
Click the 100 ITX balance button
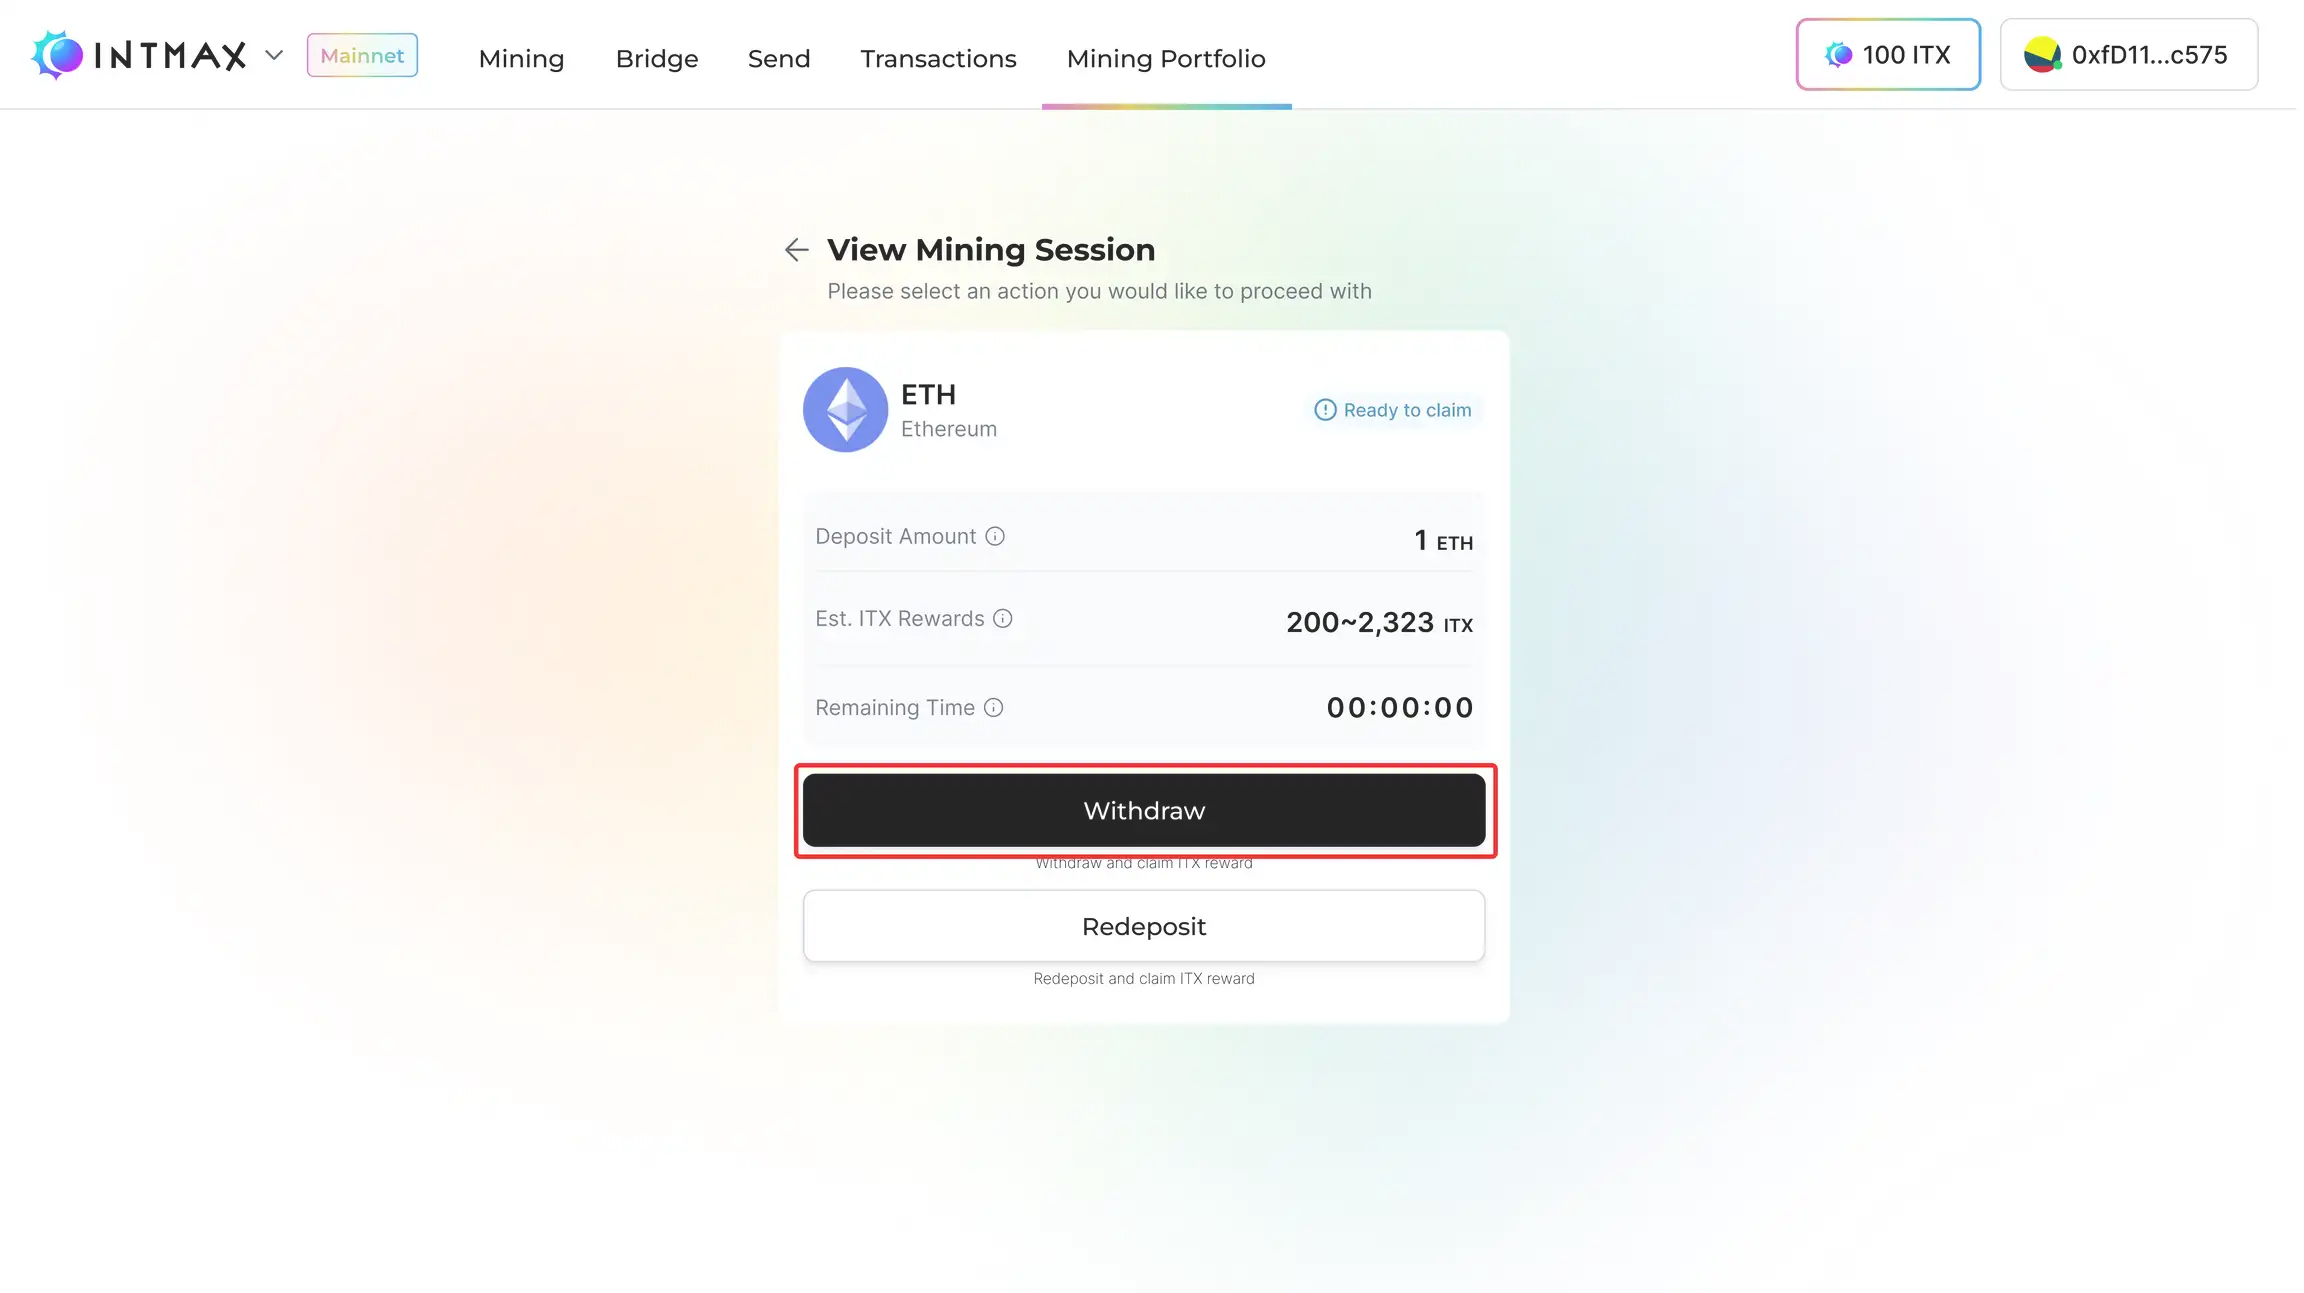pyautogui.click(x=1888, y=54)
